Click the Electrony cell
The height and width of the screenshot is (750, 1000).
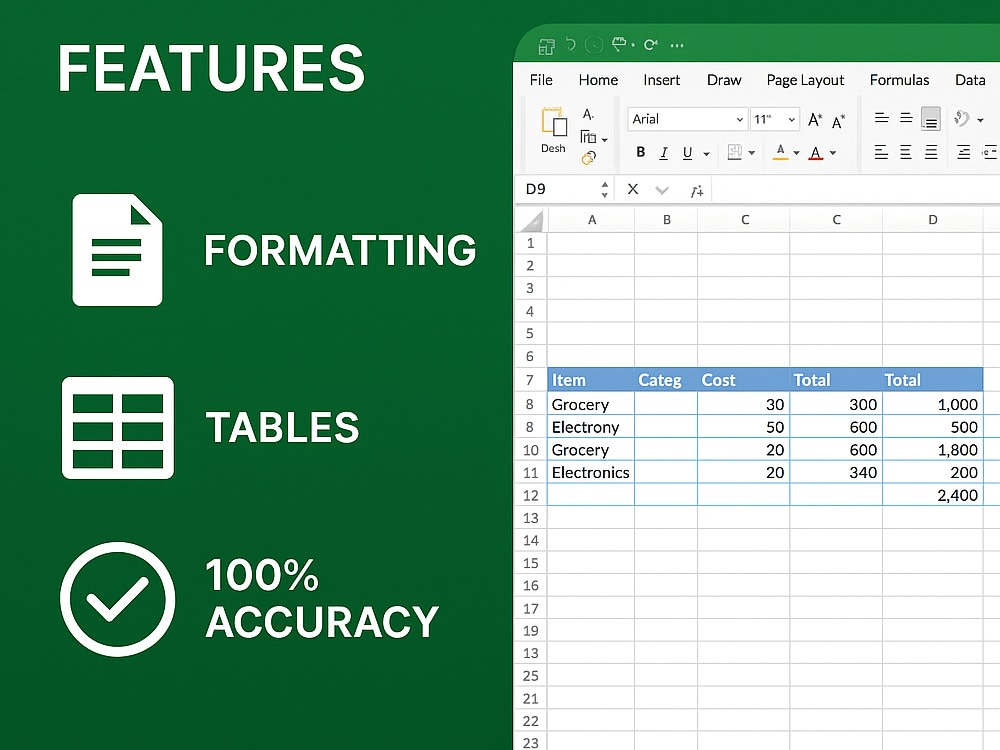coord(591,427)
